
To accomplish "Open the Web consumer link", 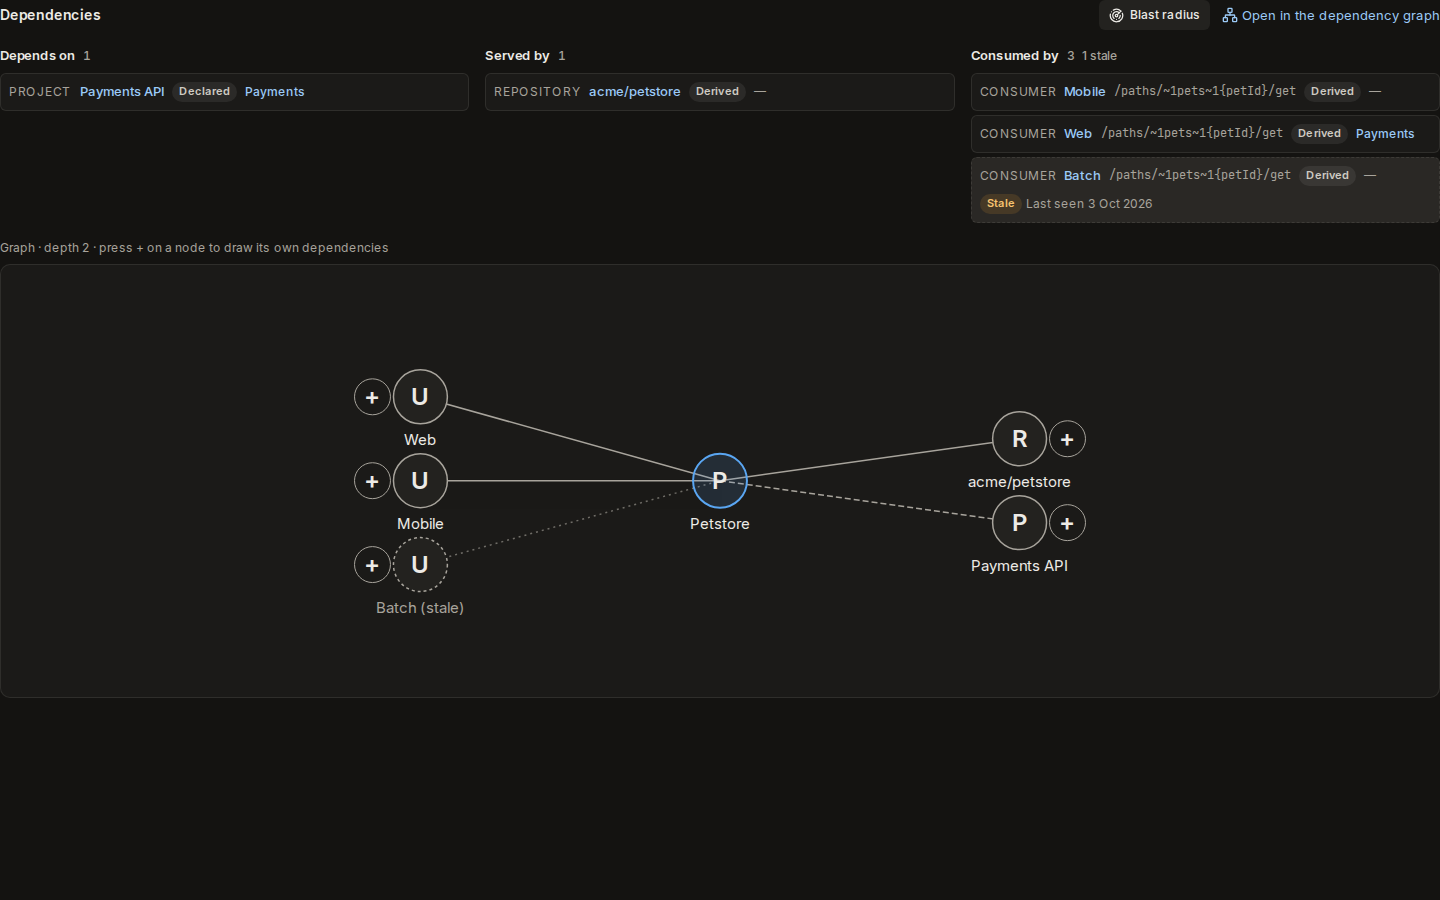I will pyautogui.click(x=1077, y=134).
